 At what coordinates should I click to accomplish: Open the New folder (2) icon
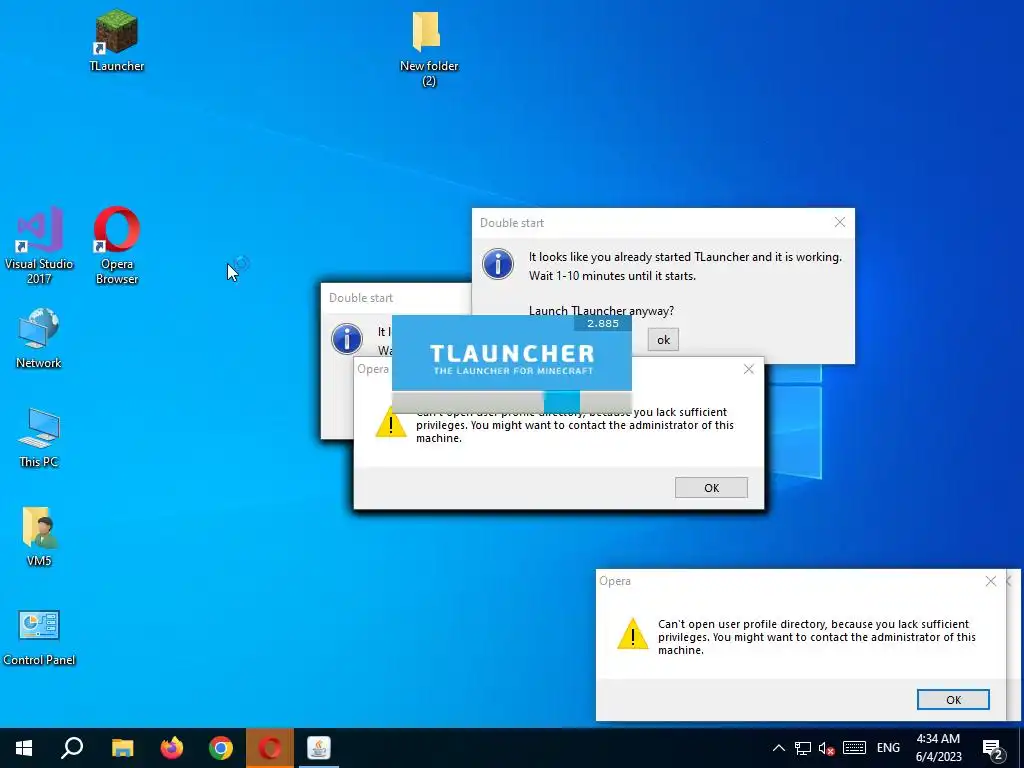coord(428,49)
